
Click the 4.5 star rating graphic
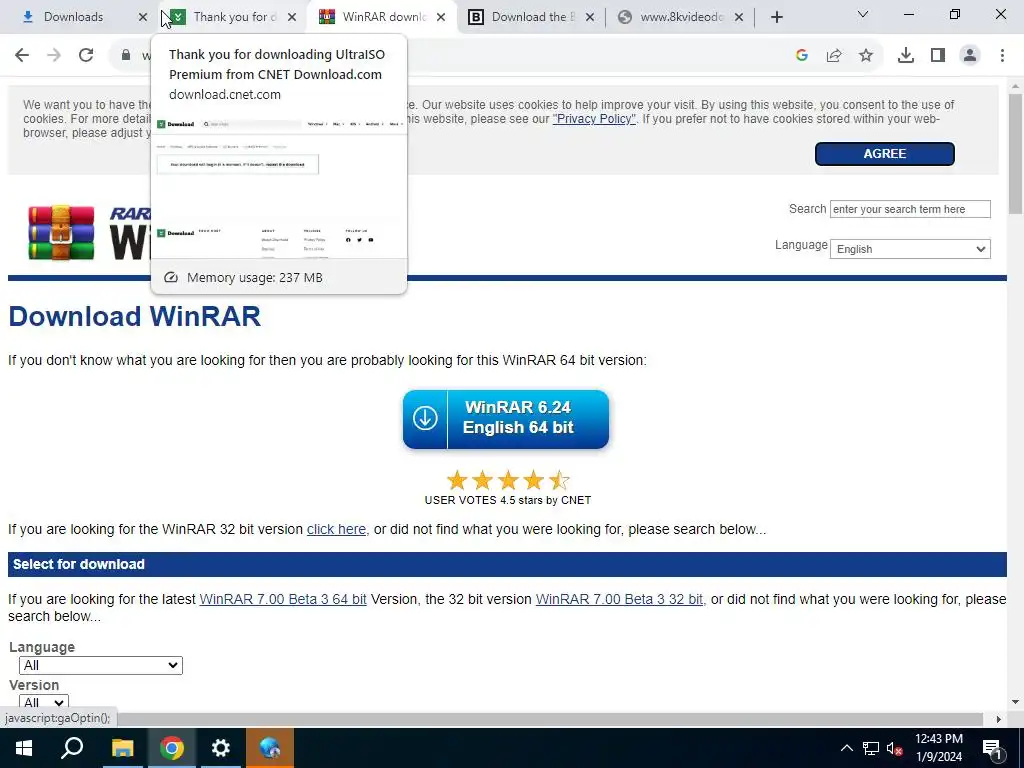[507, 481]
